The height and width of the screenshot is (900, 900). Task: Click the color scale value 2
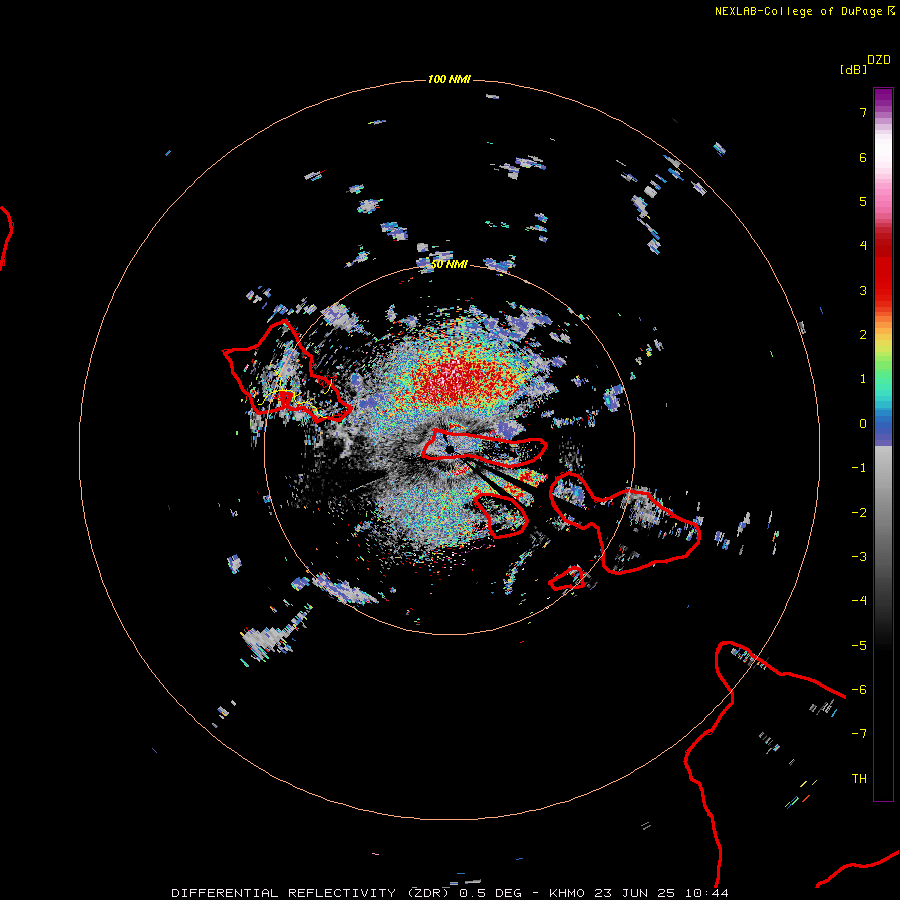(x=863, y=335)
